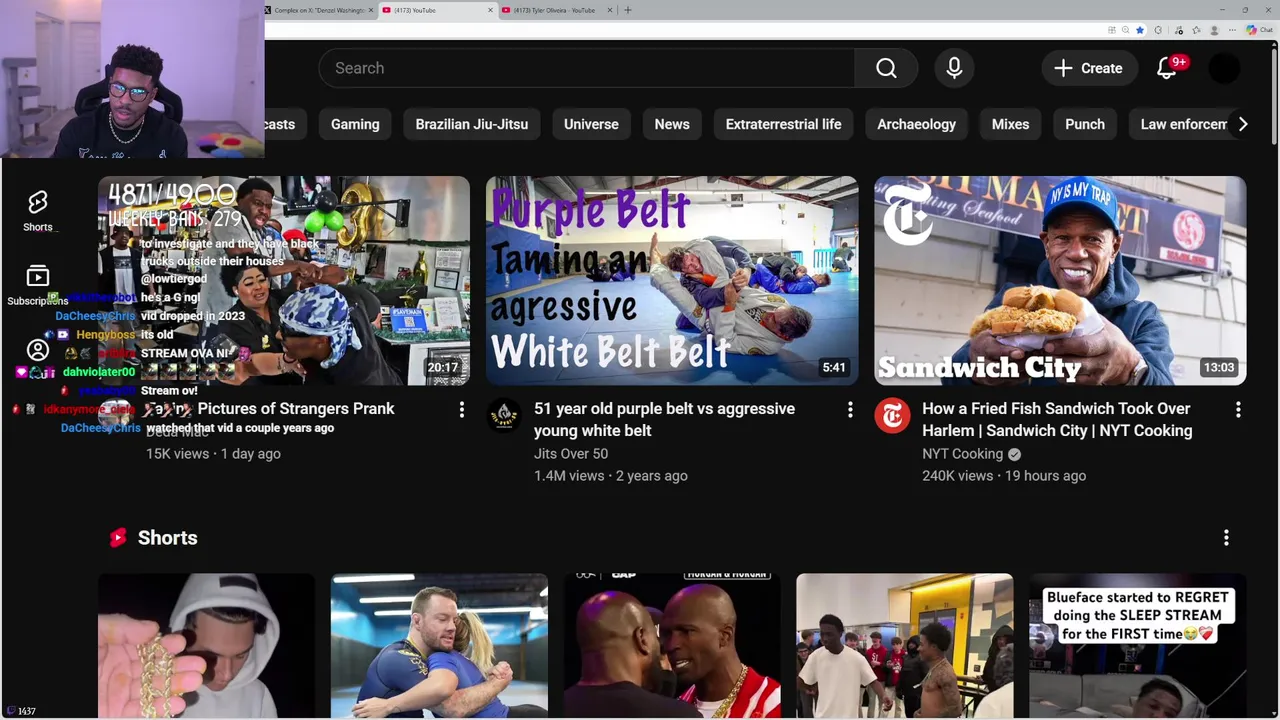Filter by the News chip
1280x720 pixels.
672,124
